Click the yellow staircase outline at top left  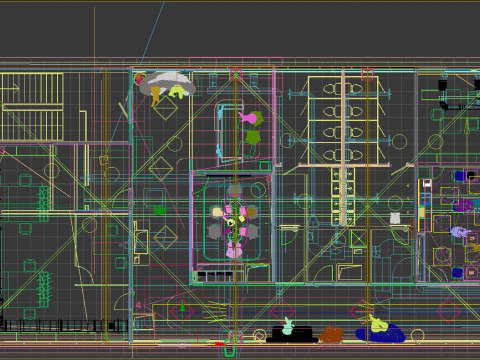point(32,107)
